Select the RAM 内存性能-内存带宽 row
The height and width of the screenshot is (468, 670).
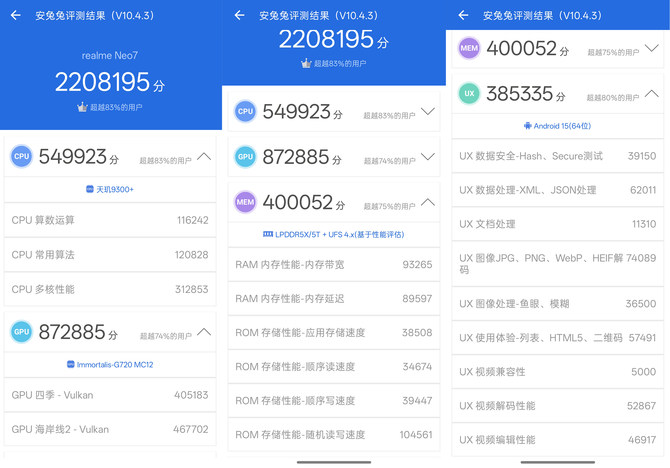[x=334, y=265]
